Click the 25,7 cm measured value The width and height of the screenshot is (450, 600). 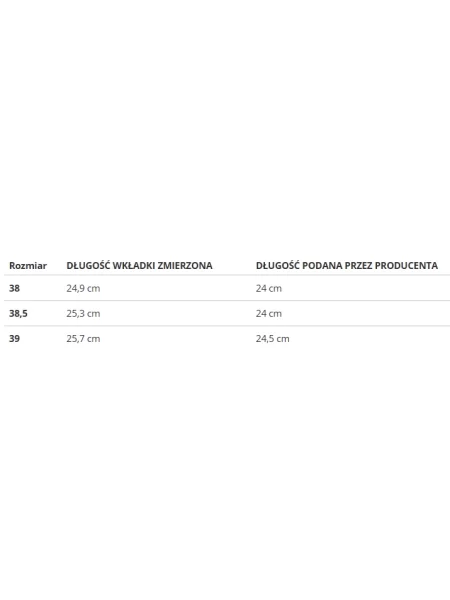click(x=83, y=339)
